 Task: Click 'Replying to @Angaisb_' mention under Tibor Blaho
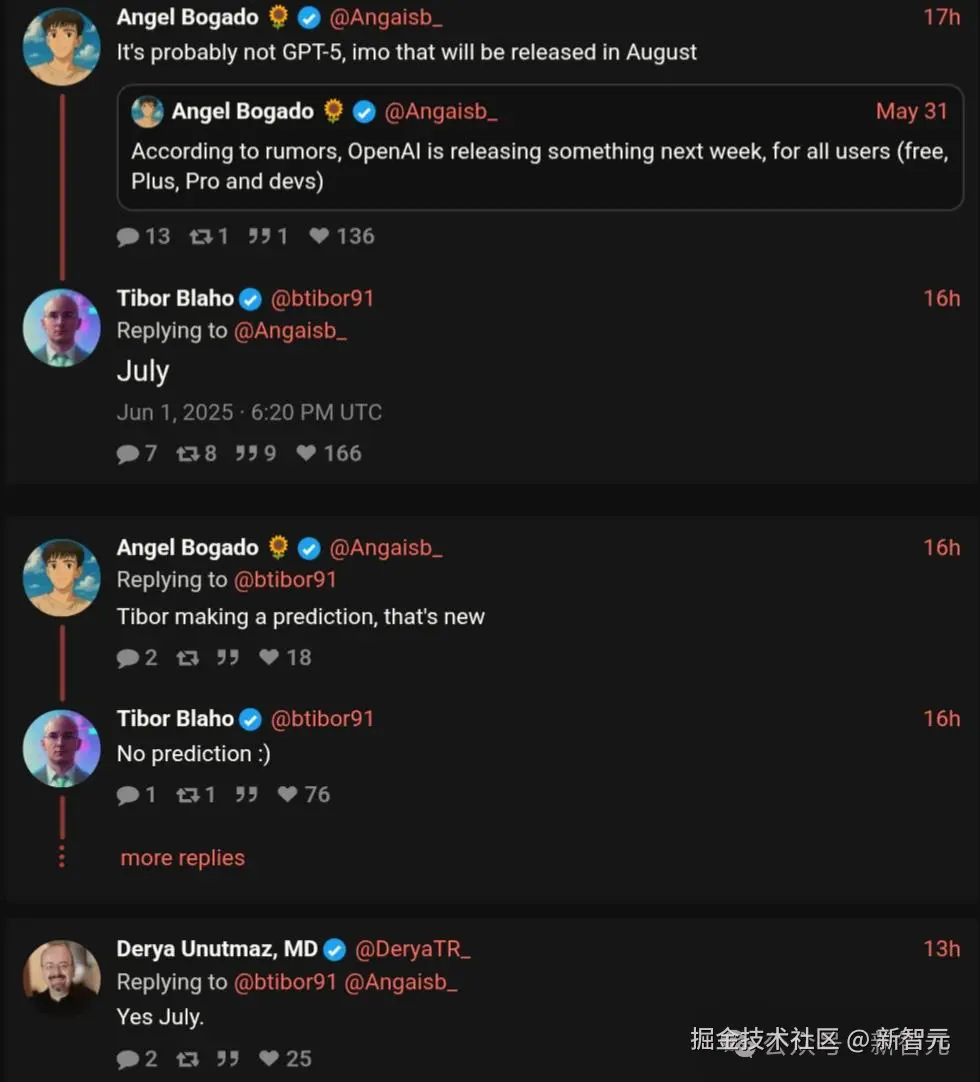(290, 331)
